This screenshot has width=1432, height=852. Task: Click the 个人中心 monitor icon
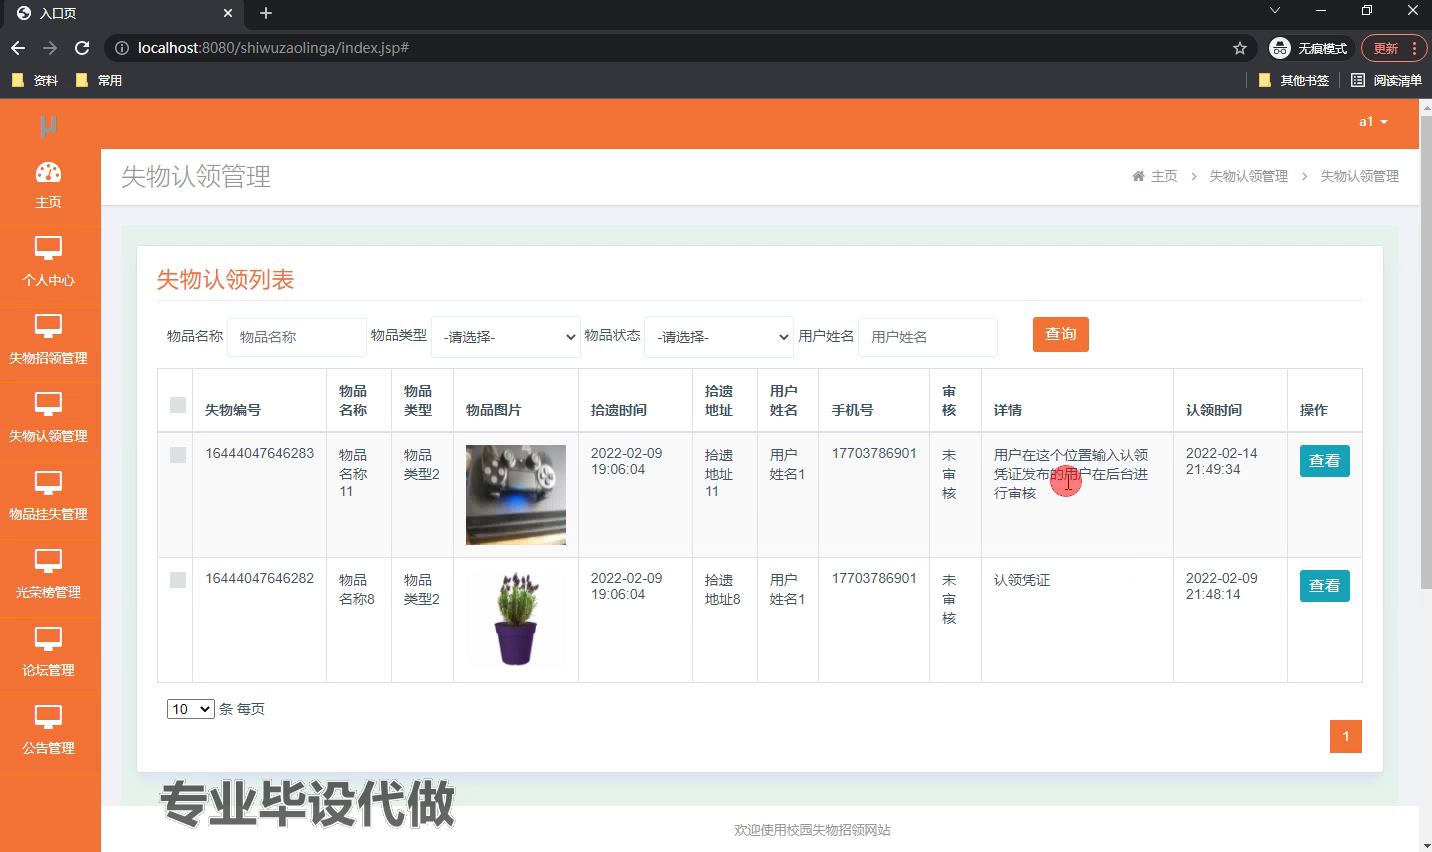pos(48,248)
